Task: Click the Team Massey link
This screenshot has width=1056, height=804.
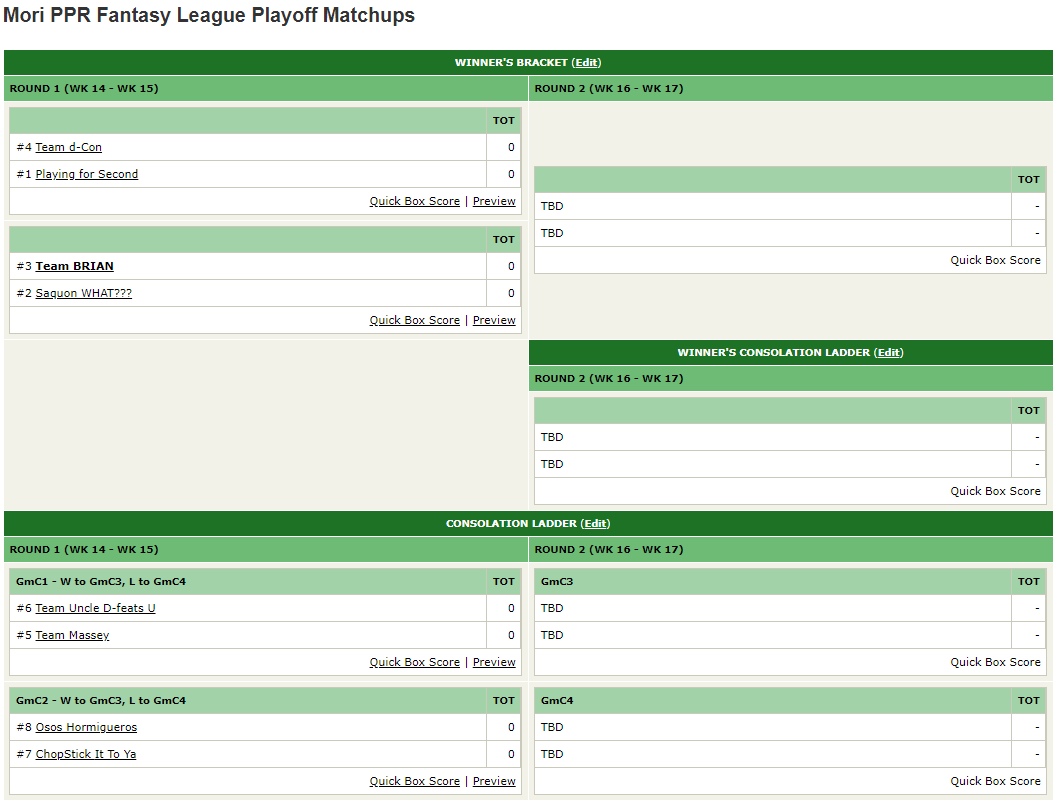Action: click(x=72, y=636)
